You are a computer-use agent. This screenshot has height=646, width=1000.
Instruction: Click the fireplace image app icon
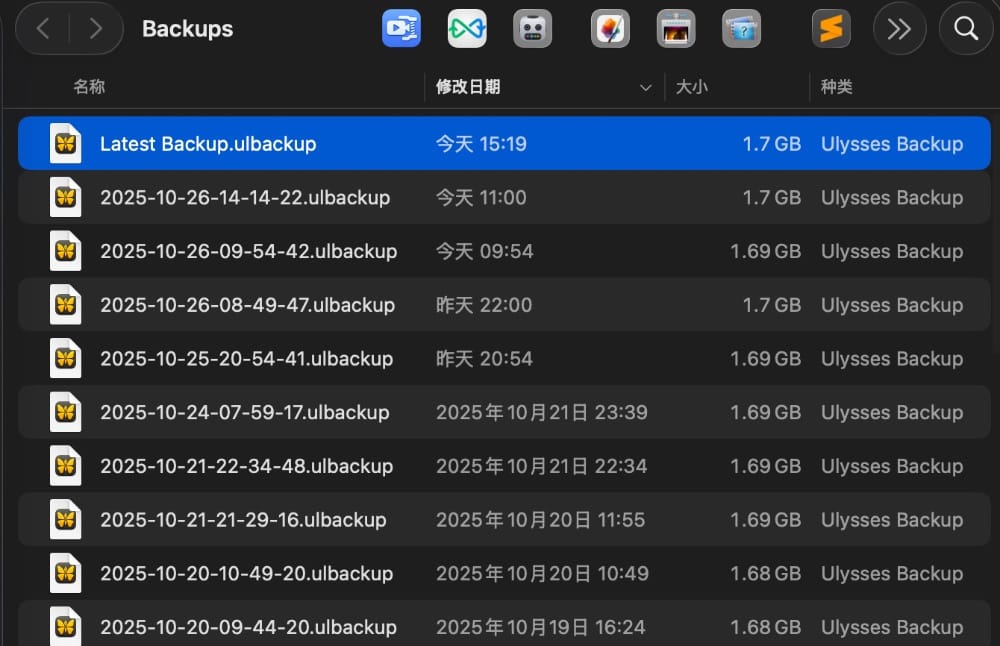pyautogui.click(x=676, y=28)
